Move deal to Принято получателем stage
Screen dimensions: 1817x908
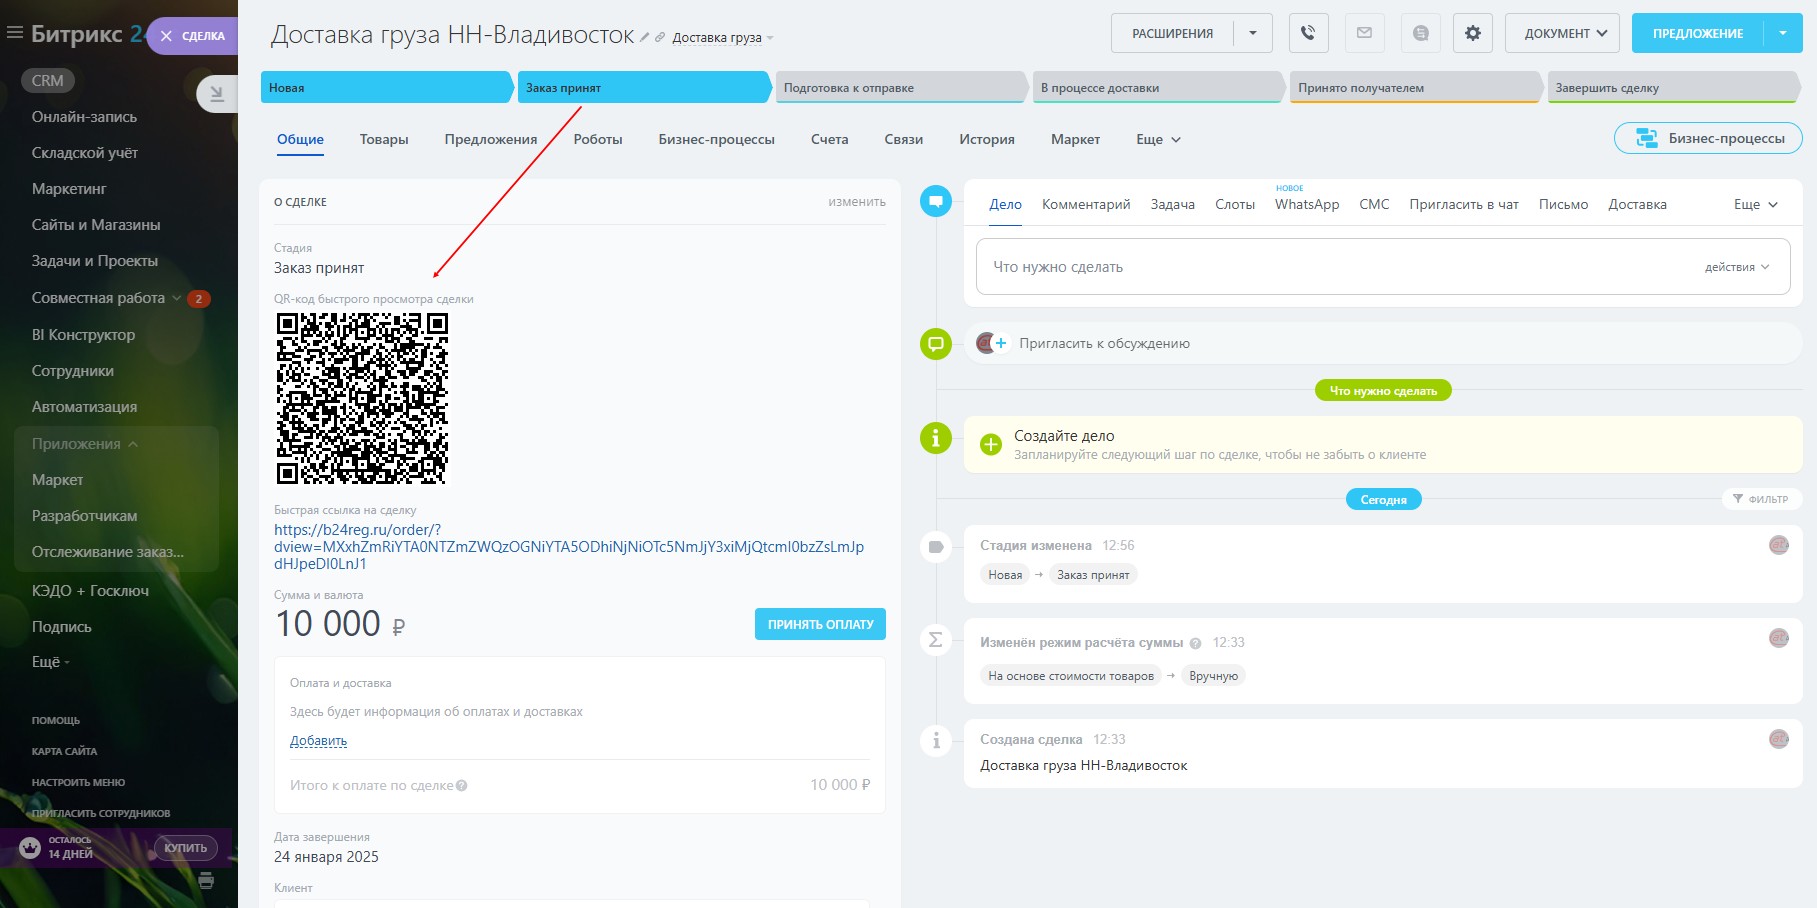(x=1416, y=88)
